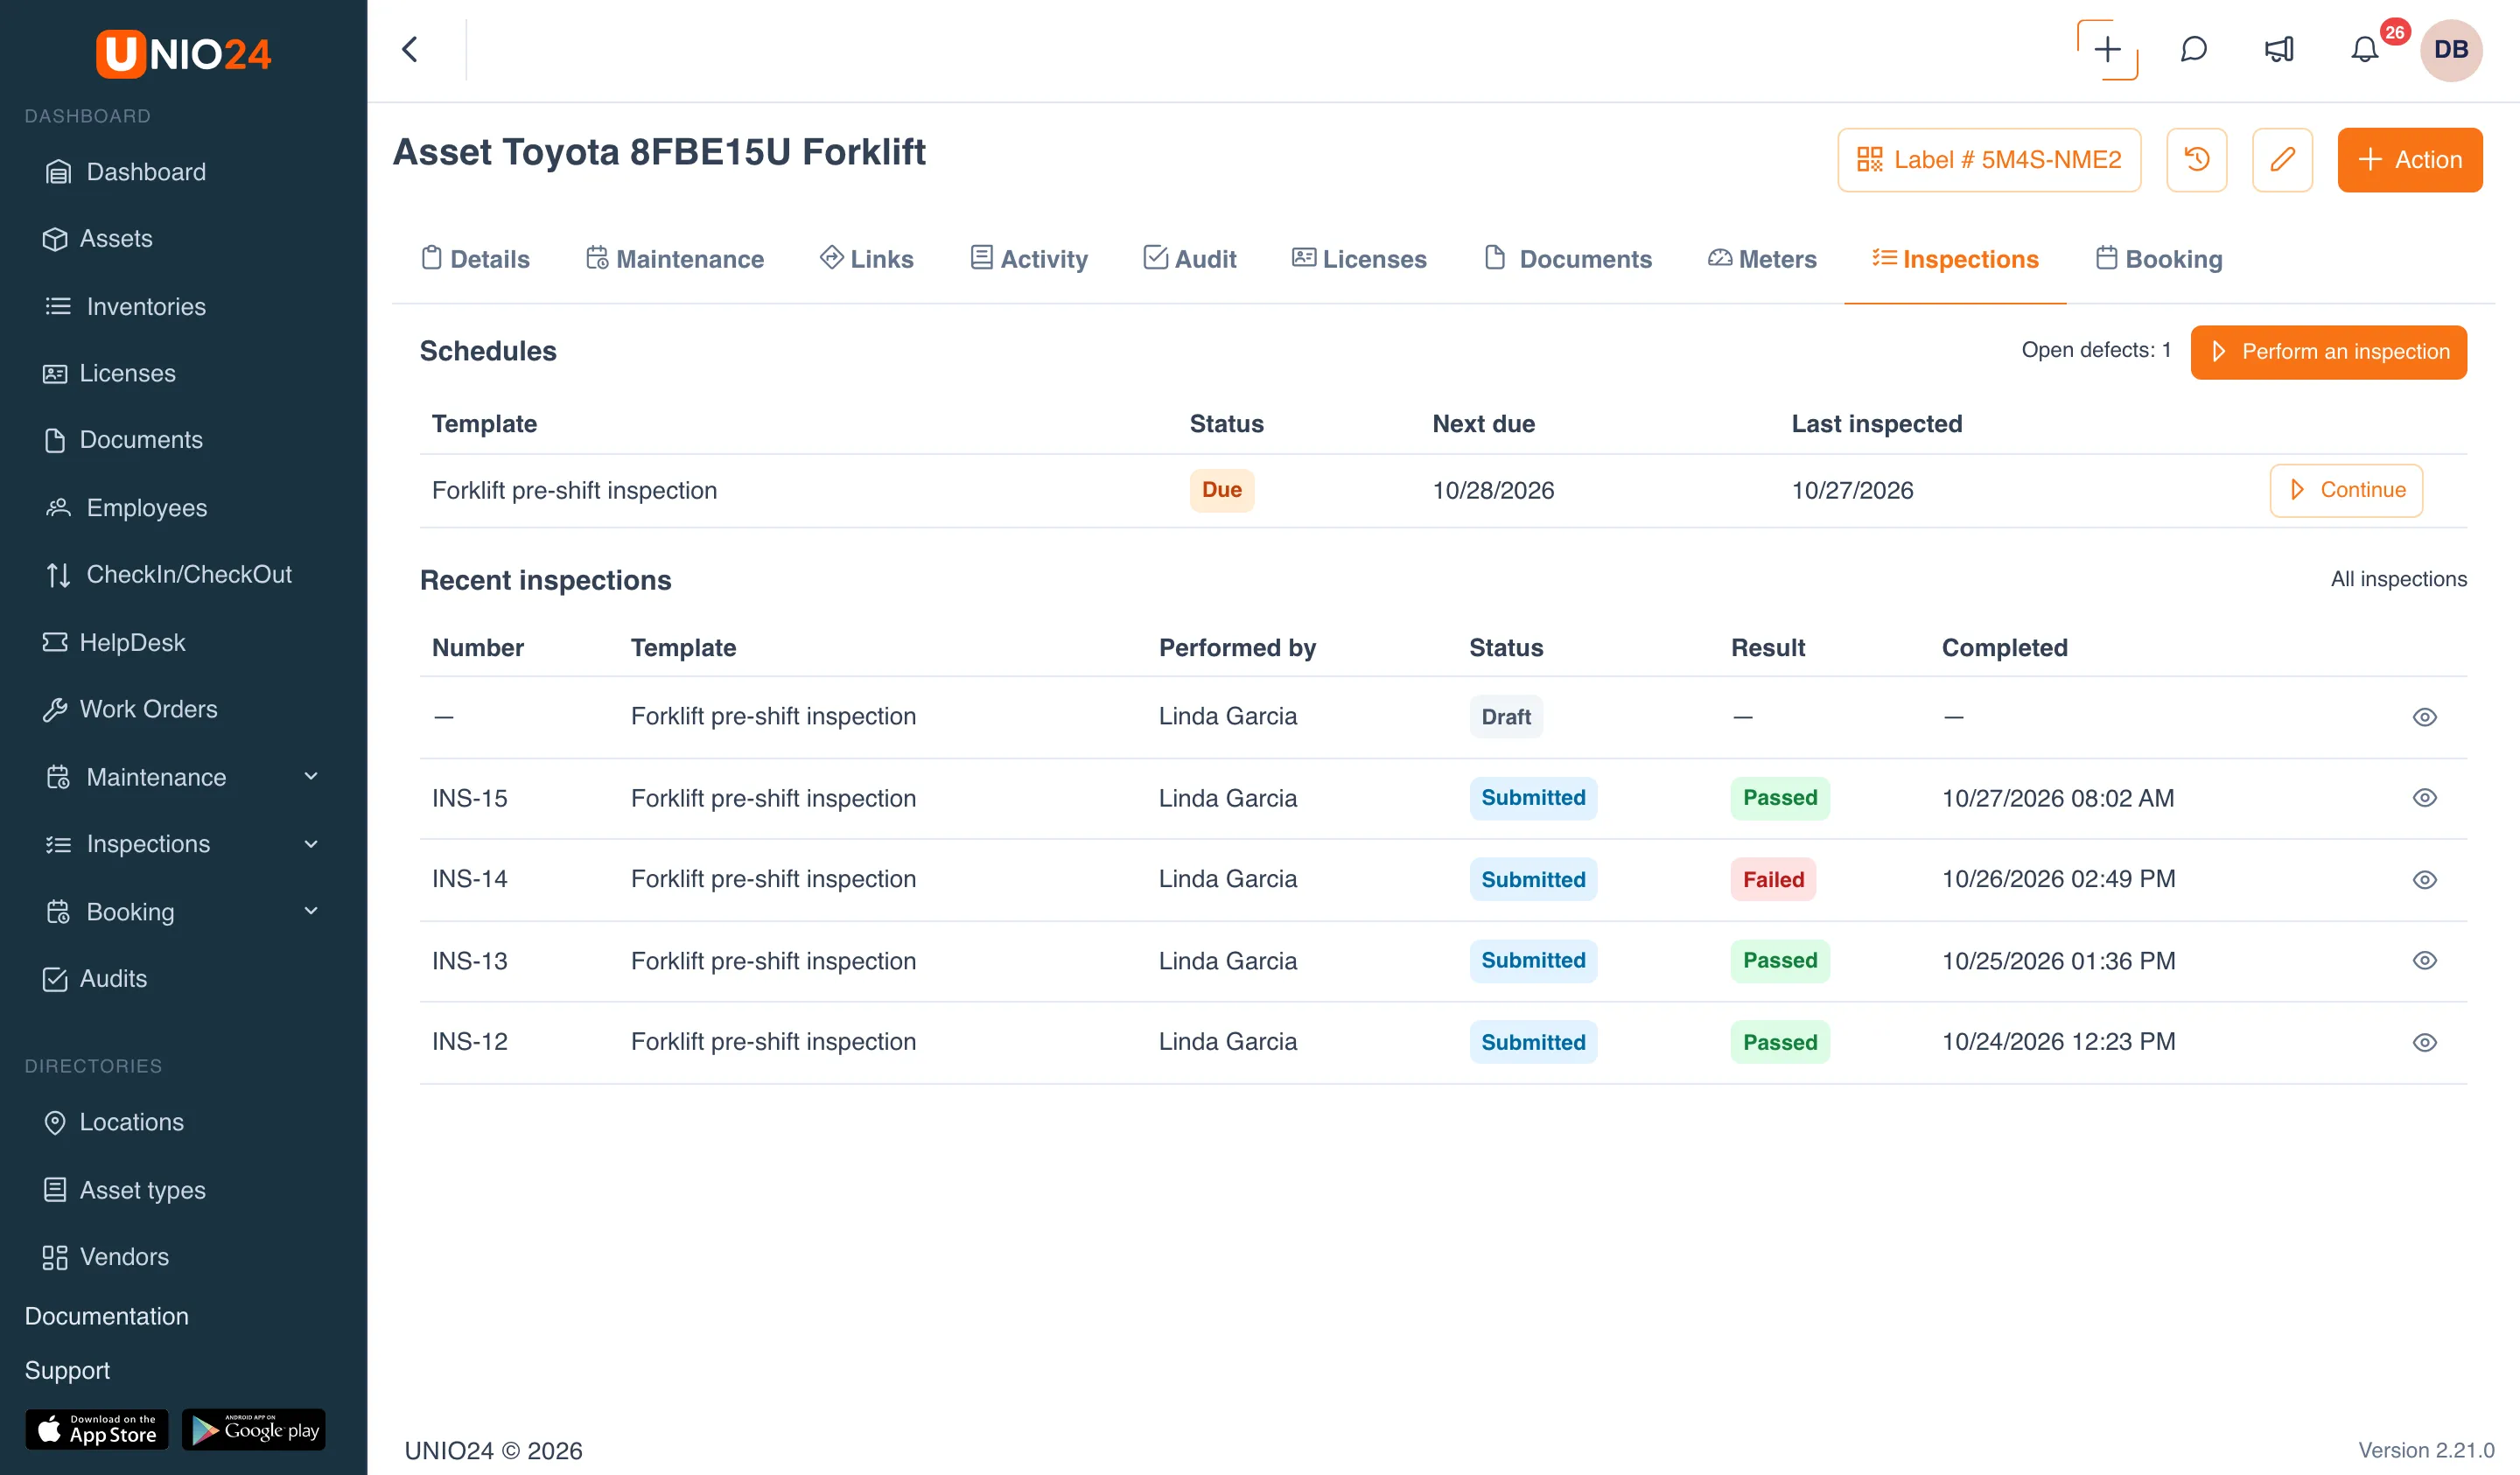Image resolution: width=2520 pixels, height=1475 pixels.
Task: Open the Support link
Action: coord(67,1370)
